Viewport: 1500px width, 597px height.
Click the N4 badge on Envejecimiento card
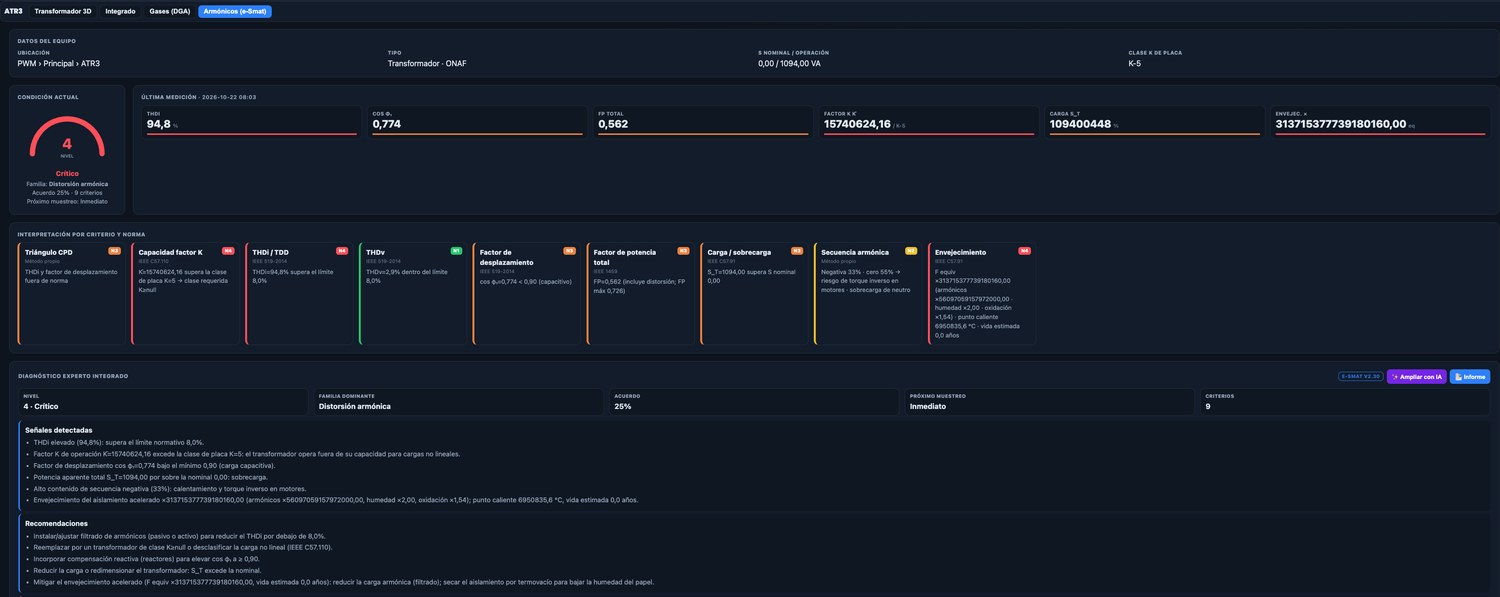[1025, 251]
